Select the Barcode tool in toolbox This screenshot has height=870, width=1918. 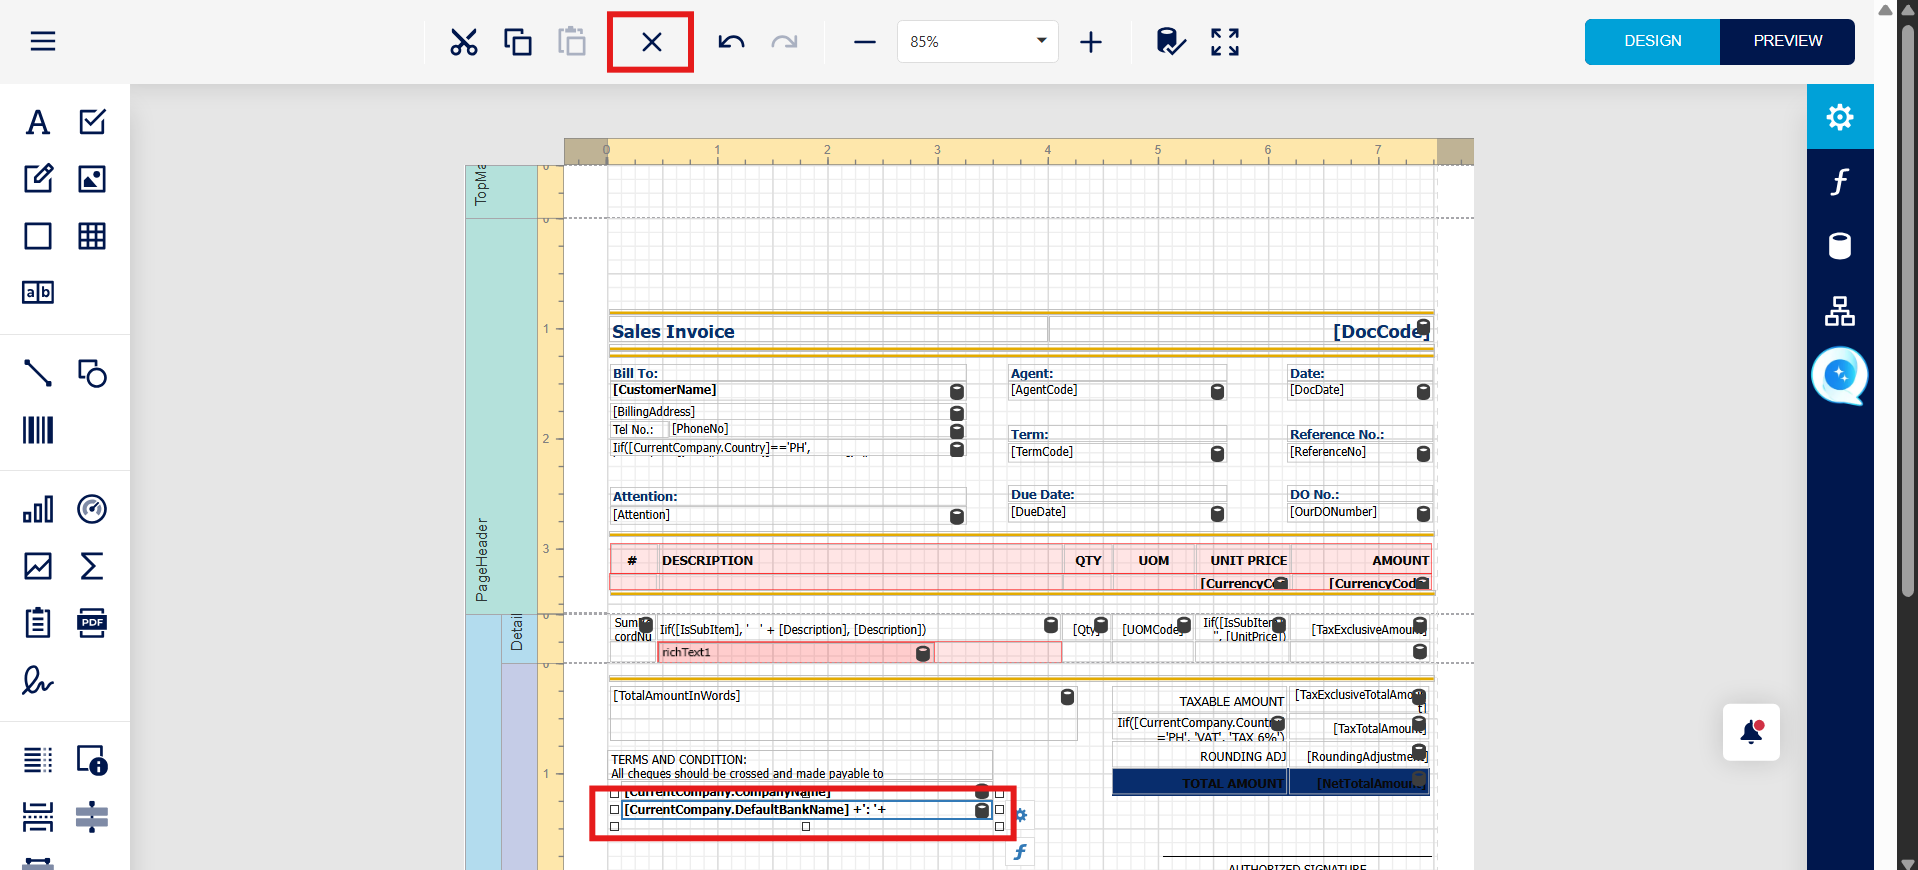(x=38, y=430)
